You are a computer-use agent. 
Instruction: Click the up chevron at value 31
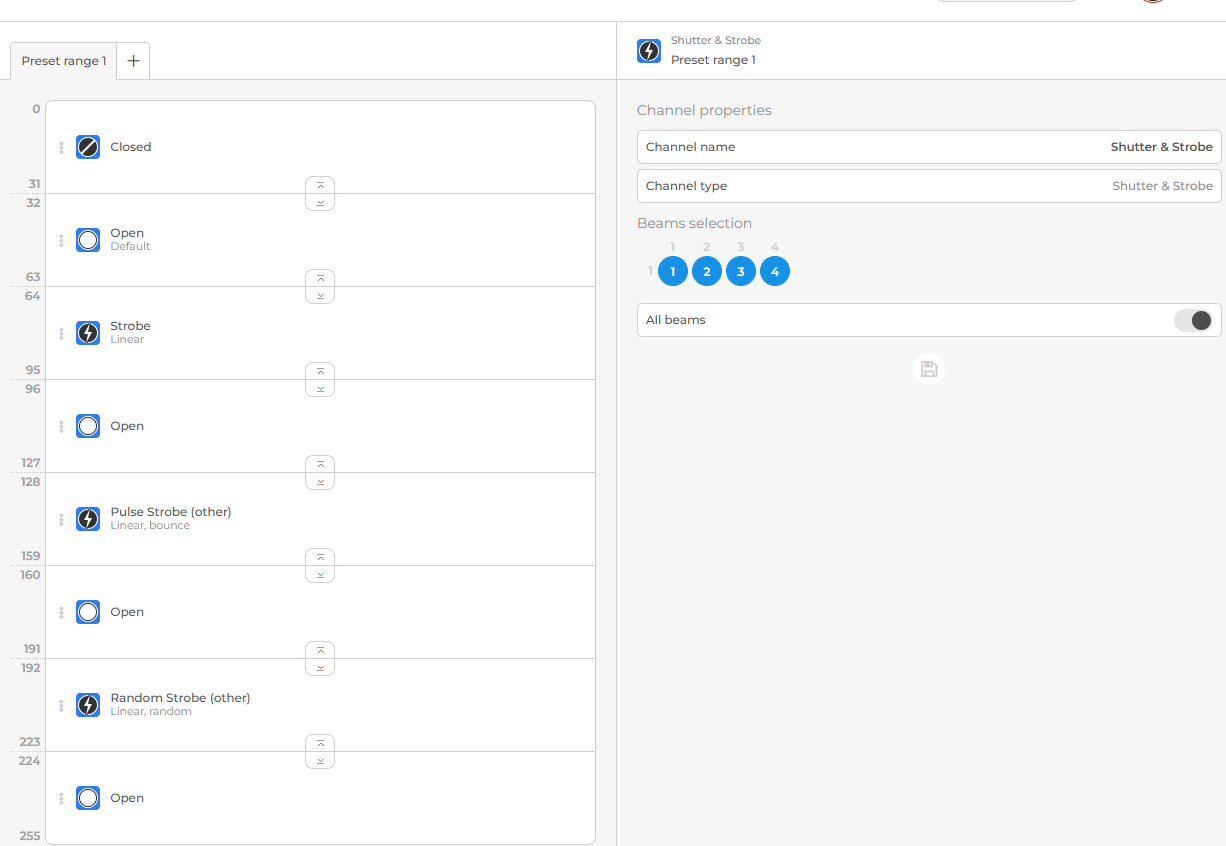coord(320,185)
